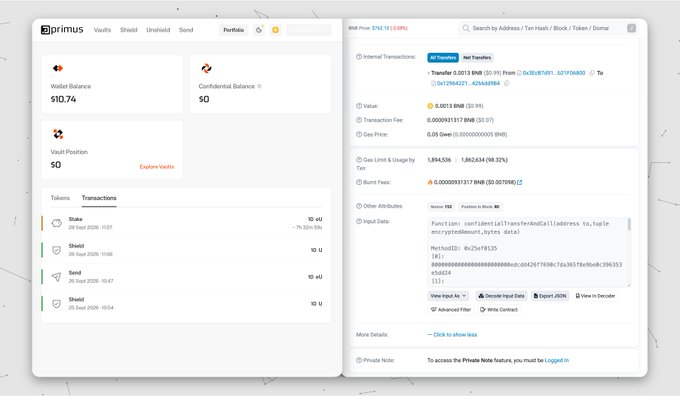Click the yellow BNB network icon
Image resolution: width=680 pixels, height=396 pixels.
pos(275,30)
